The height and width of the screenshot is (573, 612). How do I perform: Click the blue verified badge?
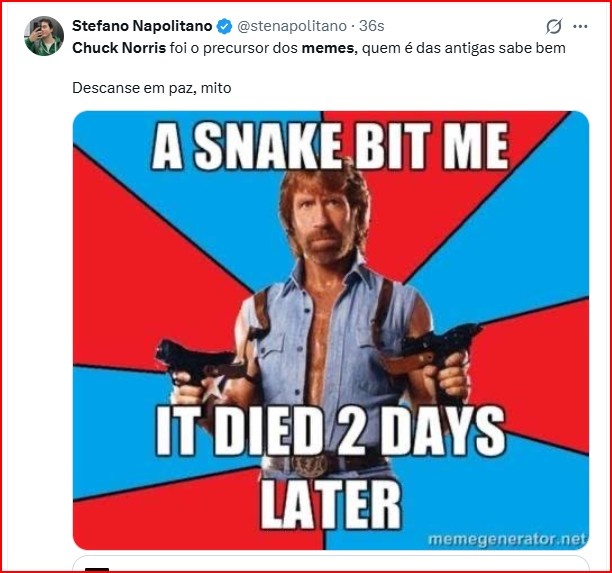tap(225, 26)
